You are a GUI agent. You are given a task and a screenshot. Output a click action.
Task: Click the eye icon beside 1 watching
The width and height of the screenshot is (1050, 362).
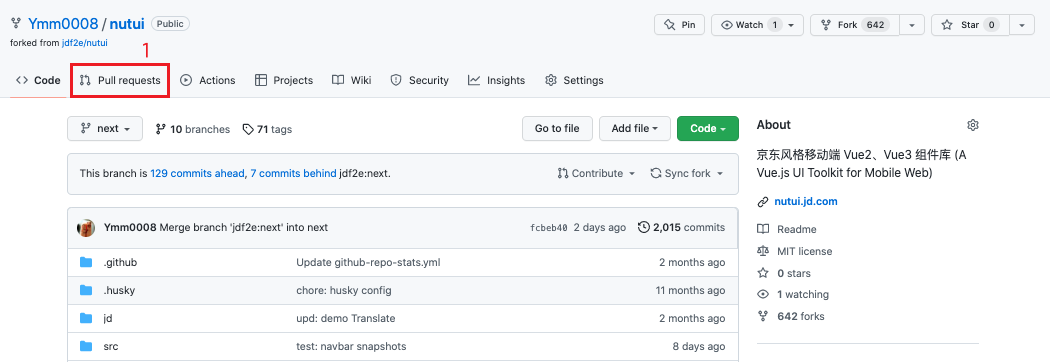(x=763, y=294)
